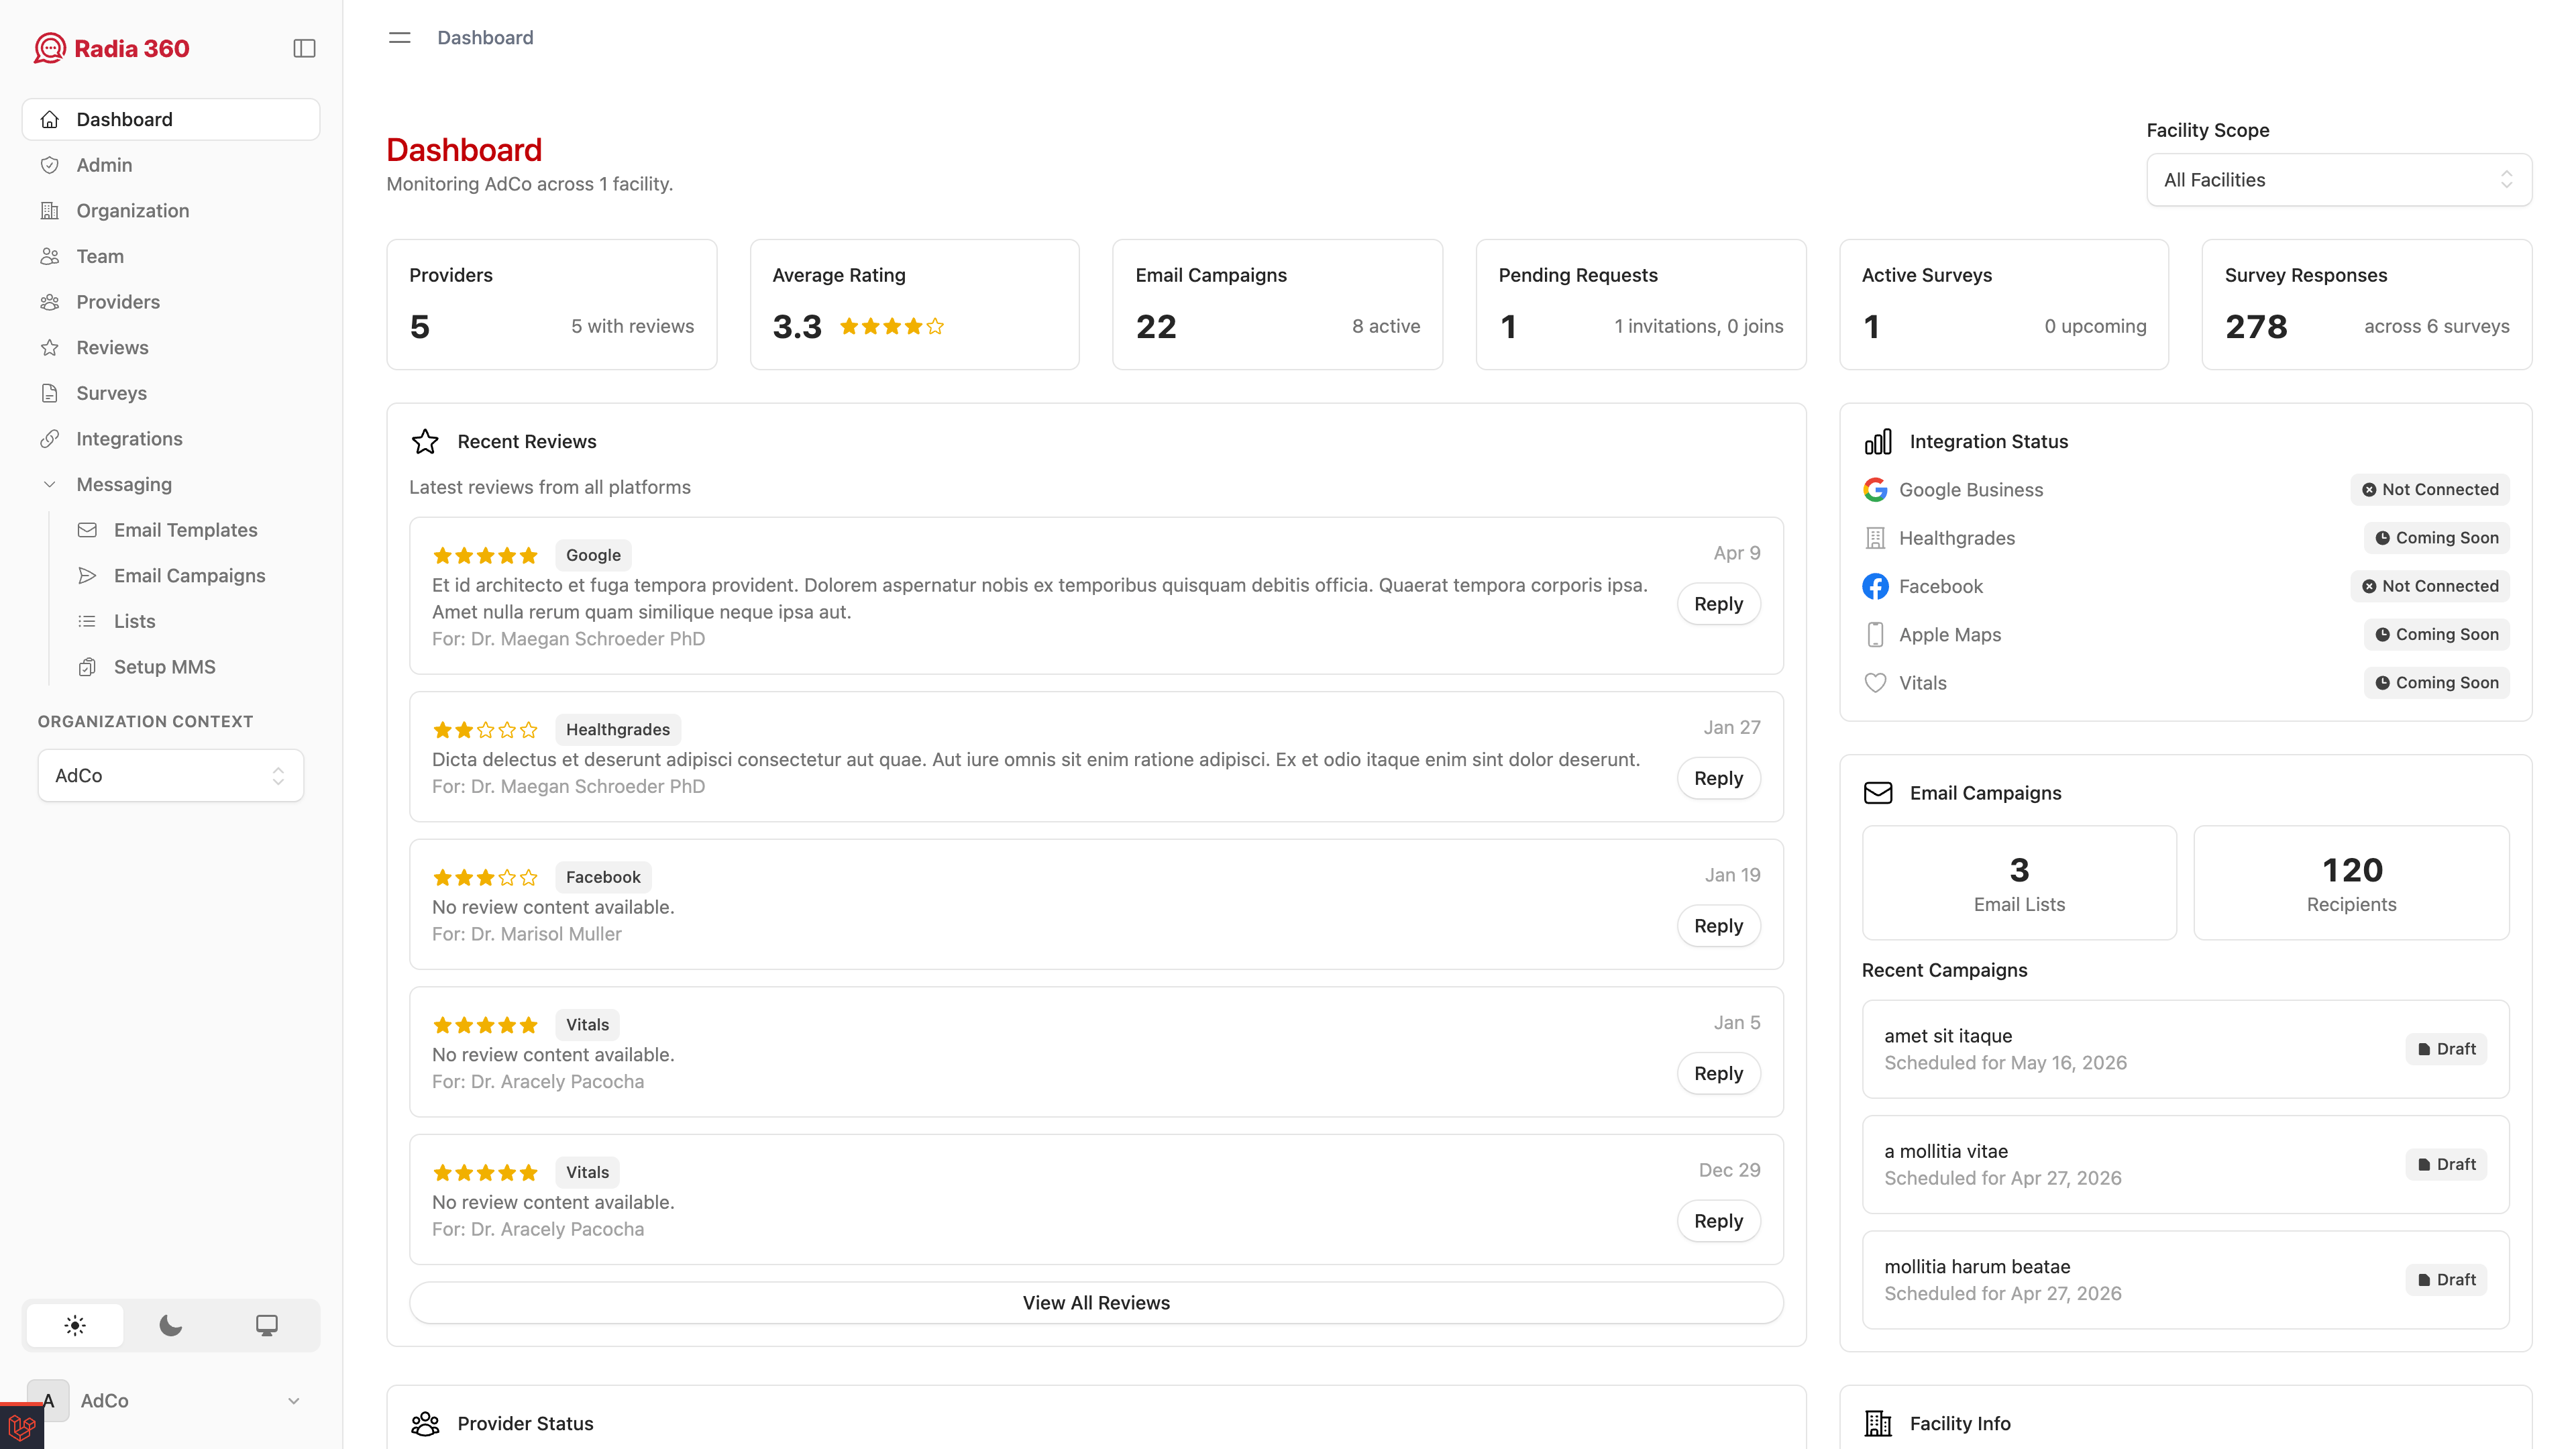Collapse the Messaging section chevron
Screen dimensions: 2576x1449
(49, 484)
